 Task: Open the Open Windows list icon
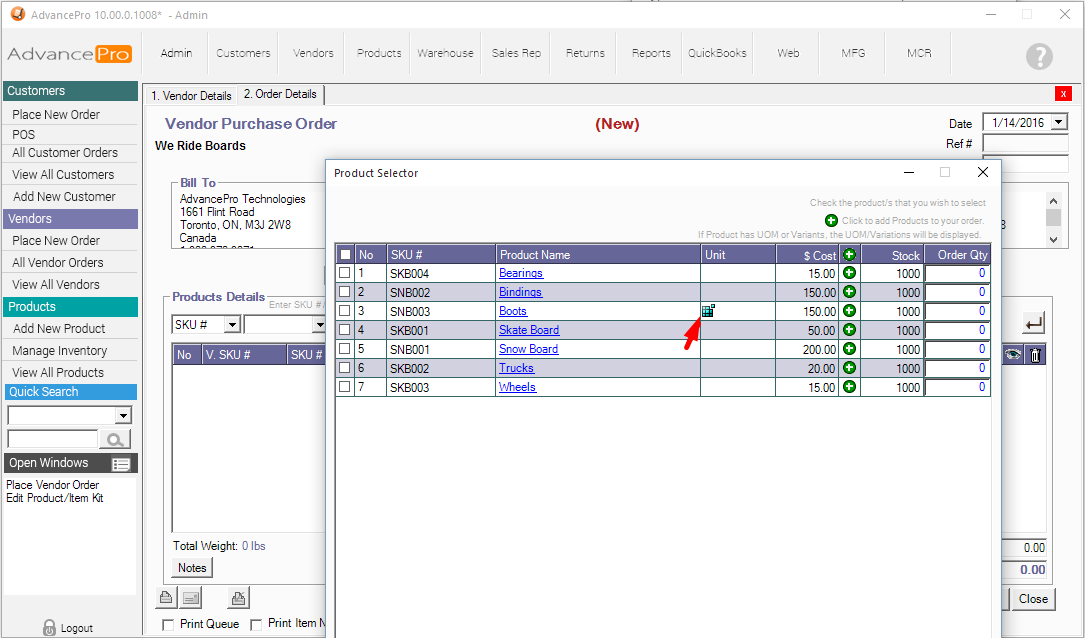click(x=121, y=464)
